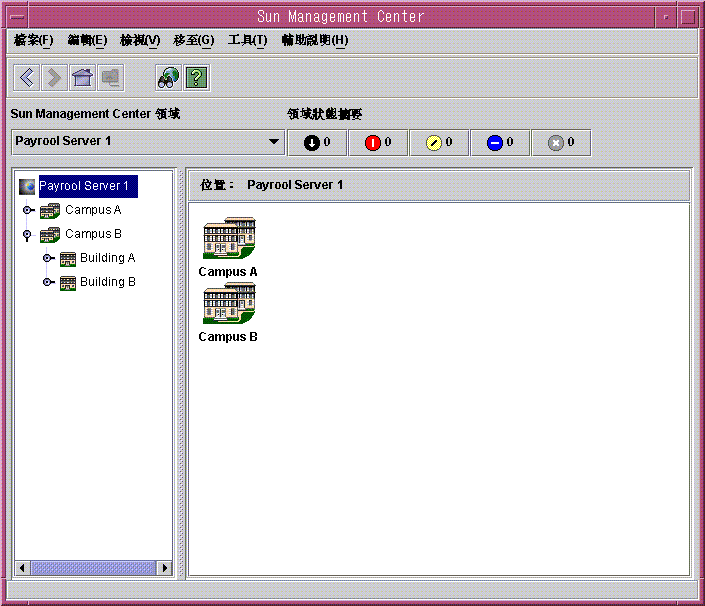Select Building A label in the tree
705x606 pixels.
pyautogui.click(x=108, y=258)
